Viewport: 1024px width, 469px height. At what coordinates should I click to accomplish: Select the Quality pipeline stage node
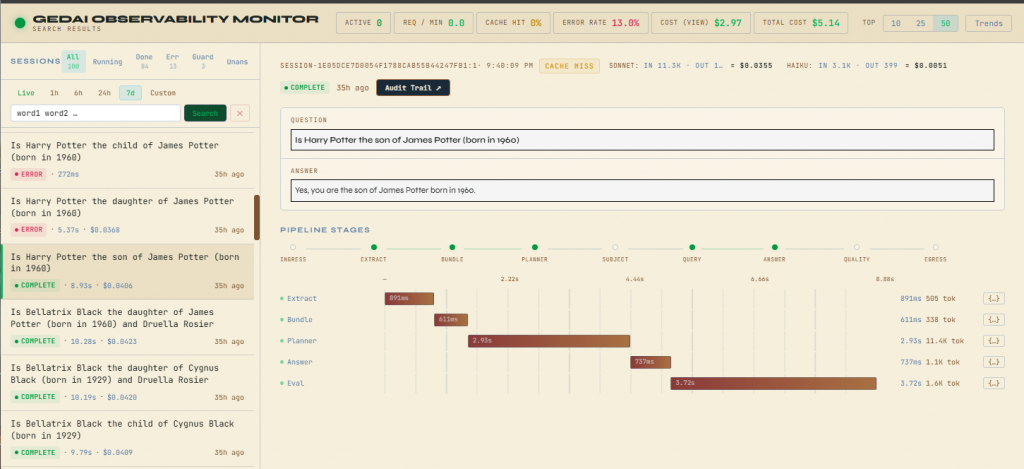(857, 248)
